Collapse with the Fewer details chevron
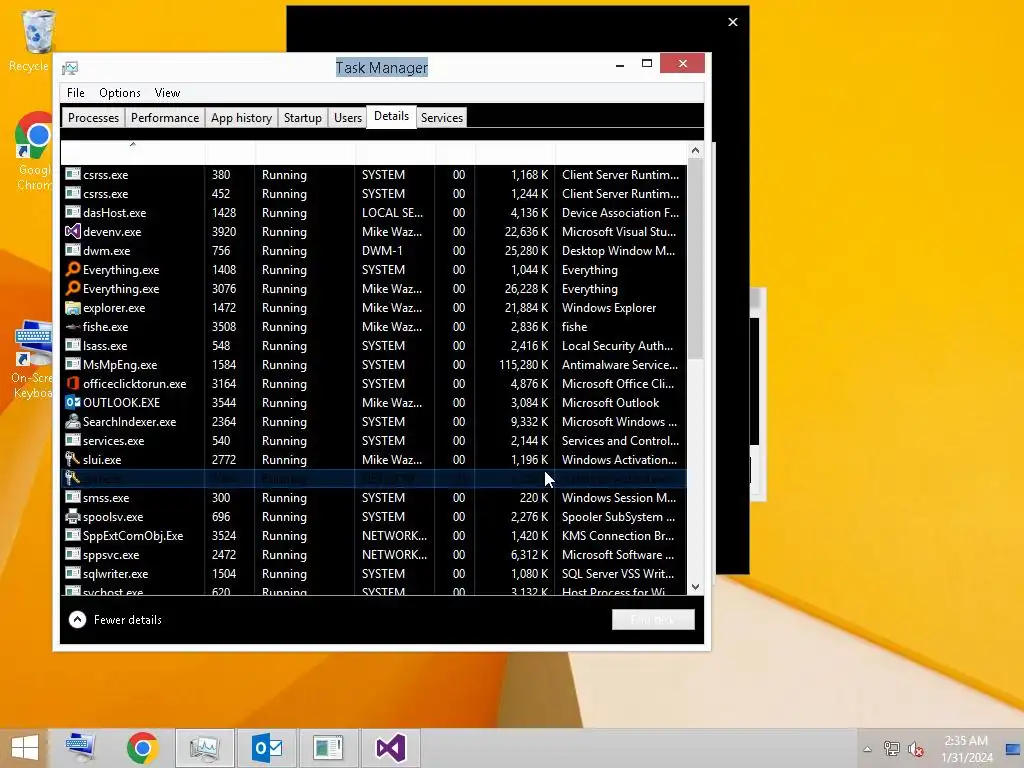Image resolution: width=1024 pixels, height=768 pixels. click(77, 619)
